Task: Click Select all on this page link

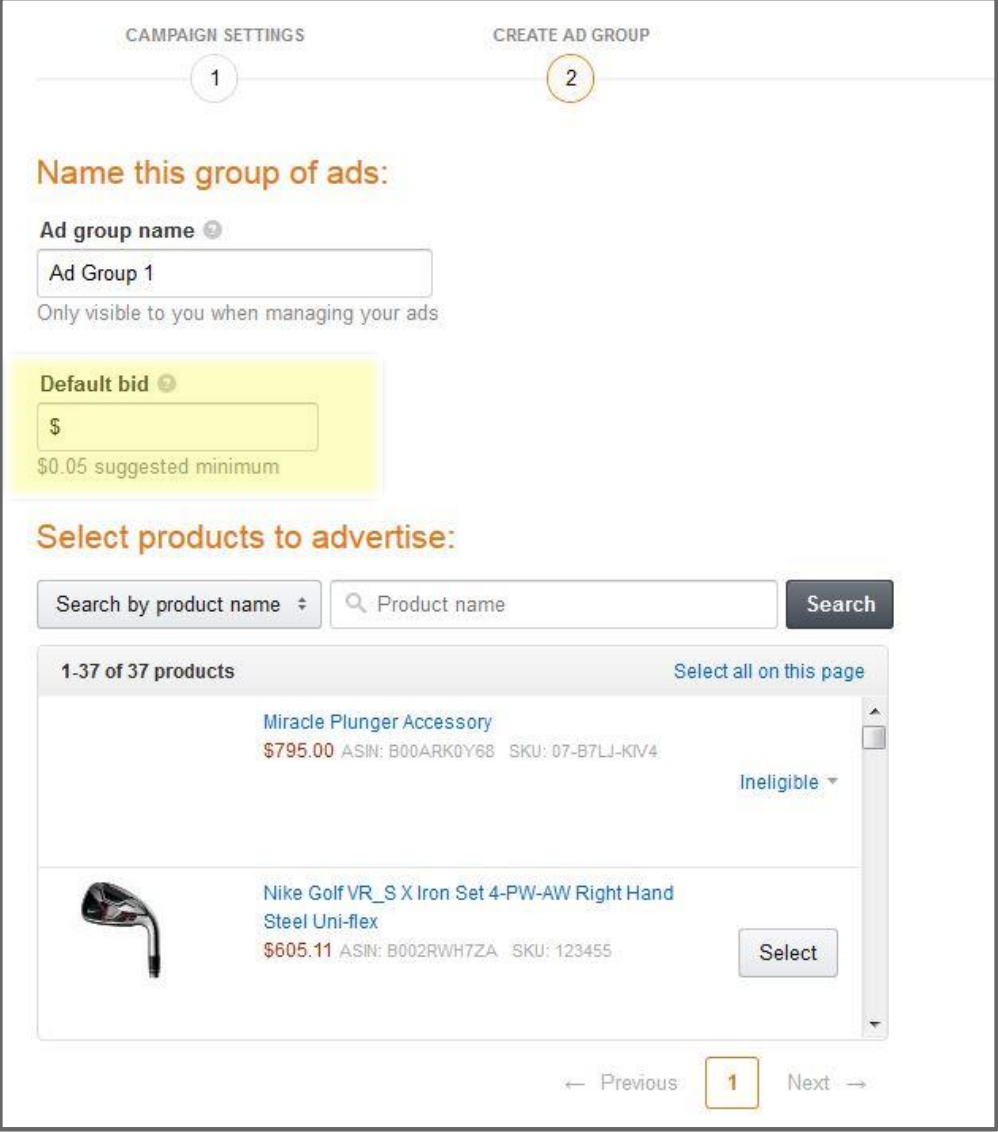Action: pos(769,671)
